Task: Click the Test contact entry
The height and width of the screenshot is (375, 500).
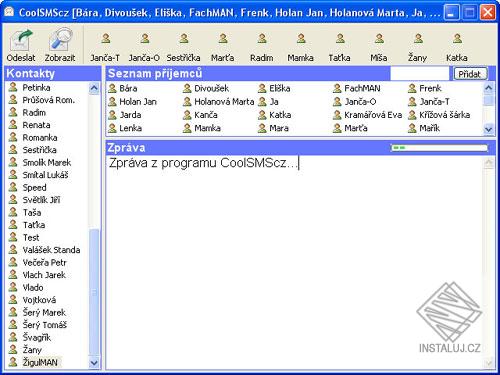Action: pos(24,238)
